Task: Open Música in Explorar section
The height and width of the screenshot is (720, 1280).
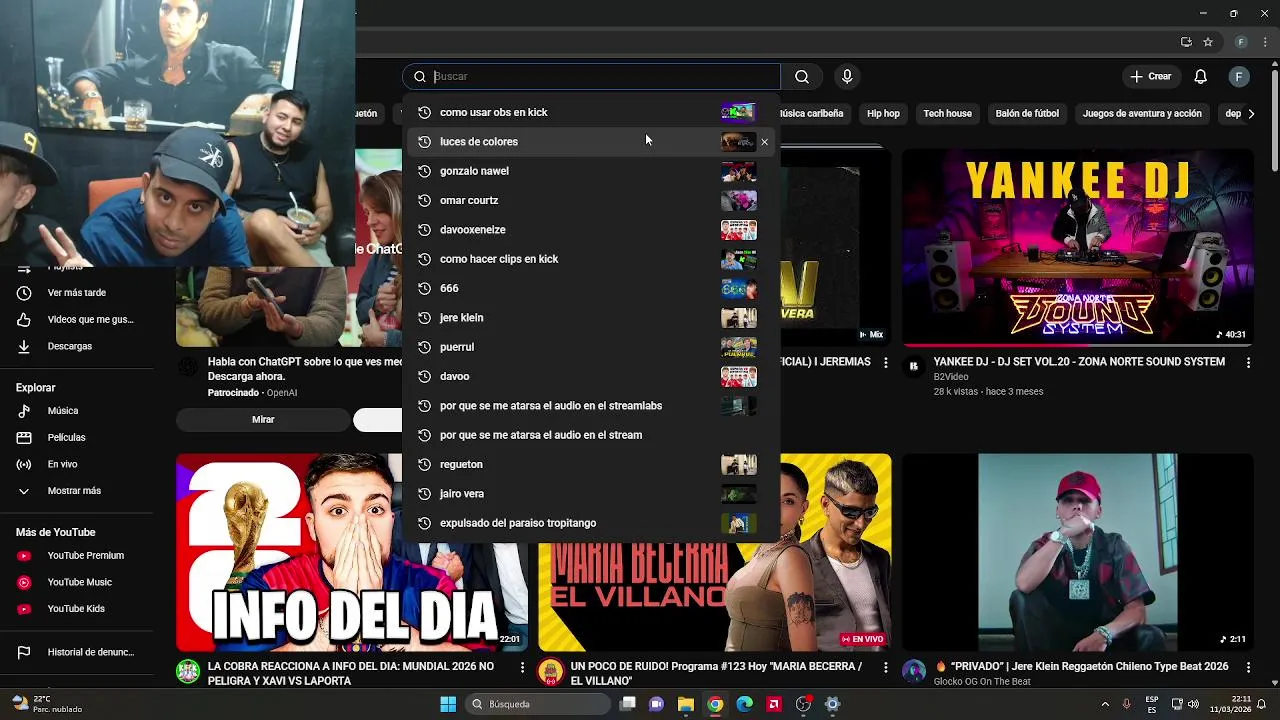Action: [x=77, y=411]
